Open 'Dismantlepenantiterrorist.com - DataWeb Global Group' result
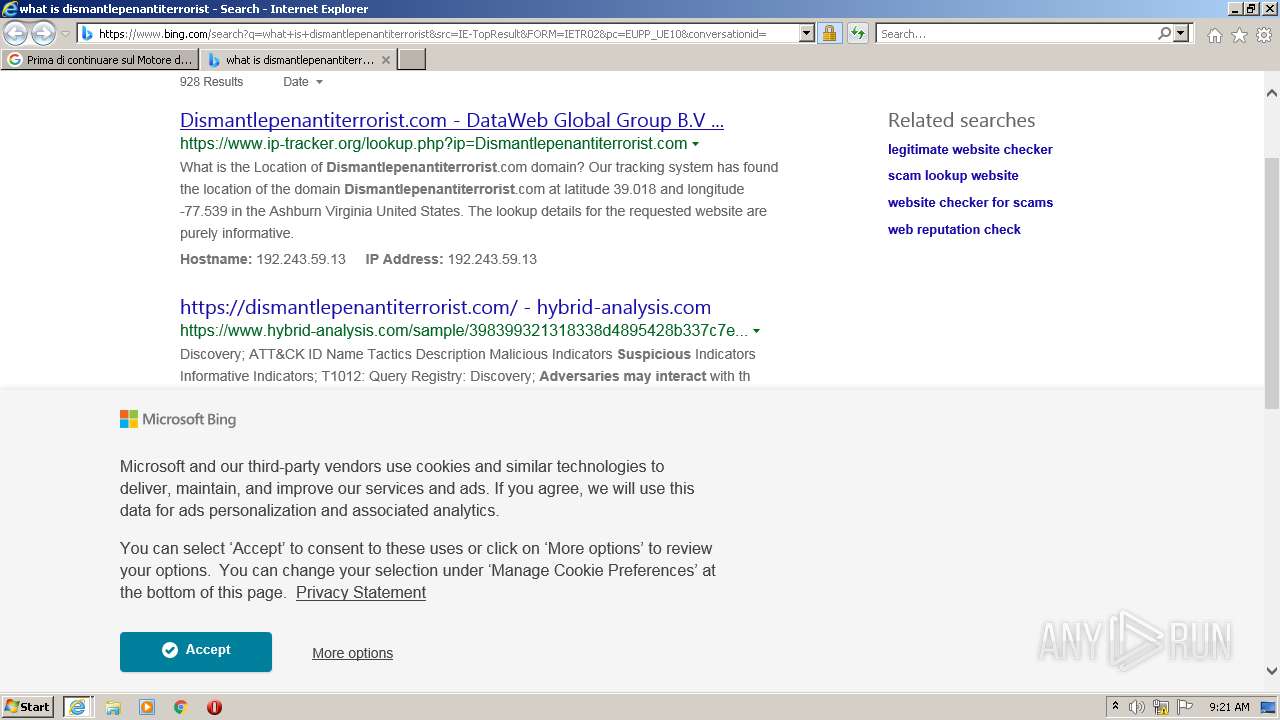1280x720 pixels. [452, 120]
